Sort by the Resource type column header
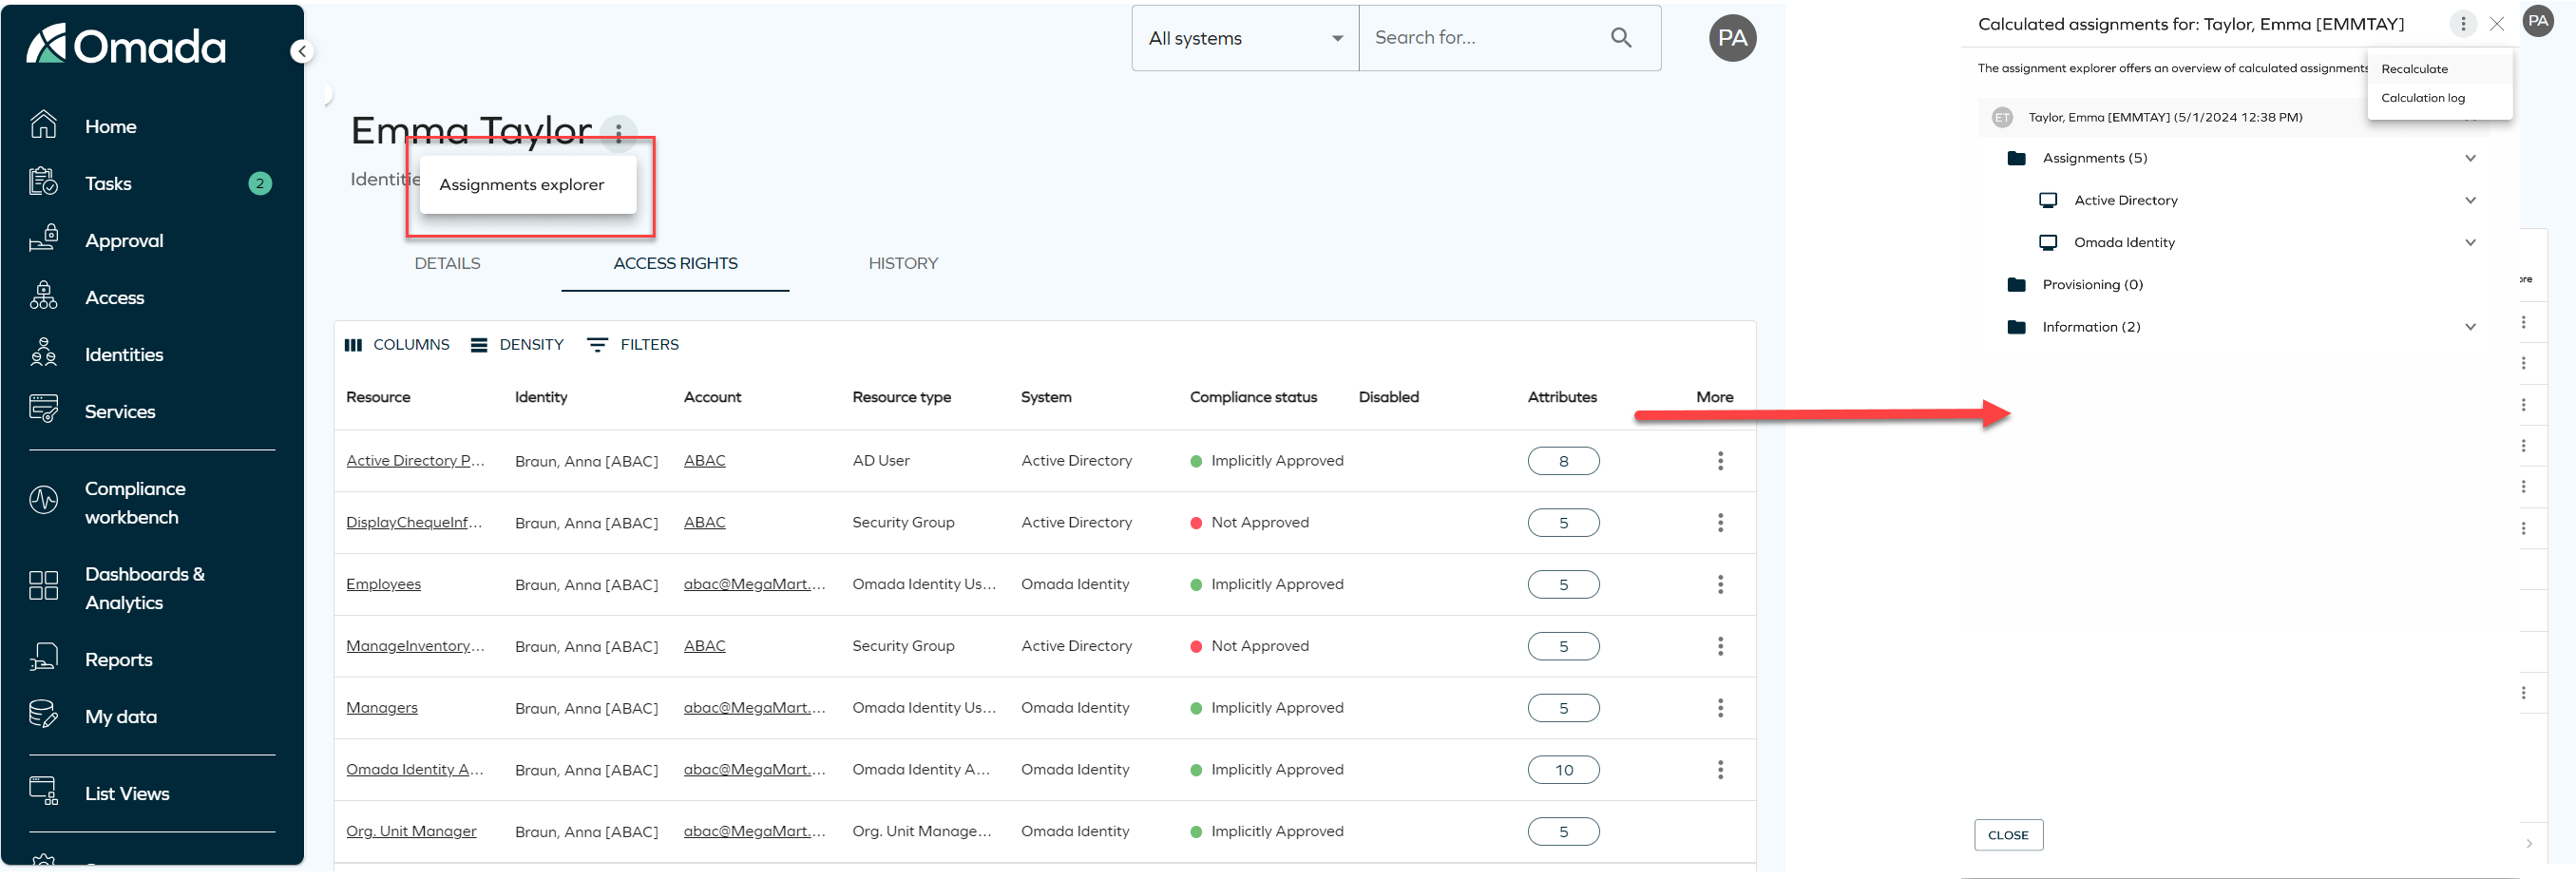Screen dimensions: 2576x879 (x=901, y=397)
